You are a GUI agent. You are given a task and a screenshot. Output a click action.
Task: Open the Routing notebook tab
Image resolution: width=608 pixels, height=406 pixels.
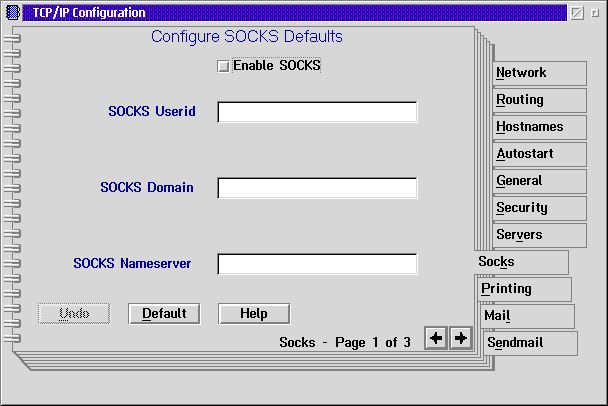[539, 100]
